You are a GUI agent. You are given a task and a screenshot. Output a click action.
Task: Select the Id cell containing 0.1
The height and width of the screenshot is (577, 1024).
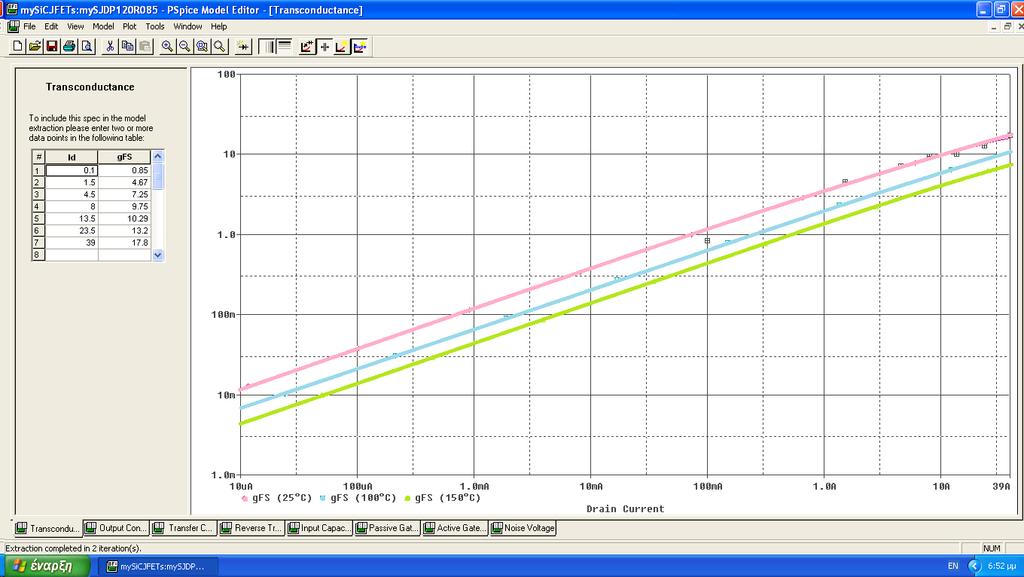tap(71, 170)
